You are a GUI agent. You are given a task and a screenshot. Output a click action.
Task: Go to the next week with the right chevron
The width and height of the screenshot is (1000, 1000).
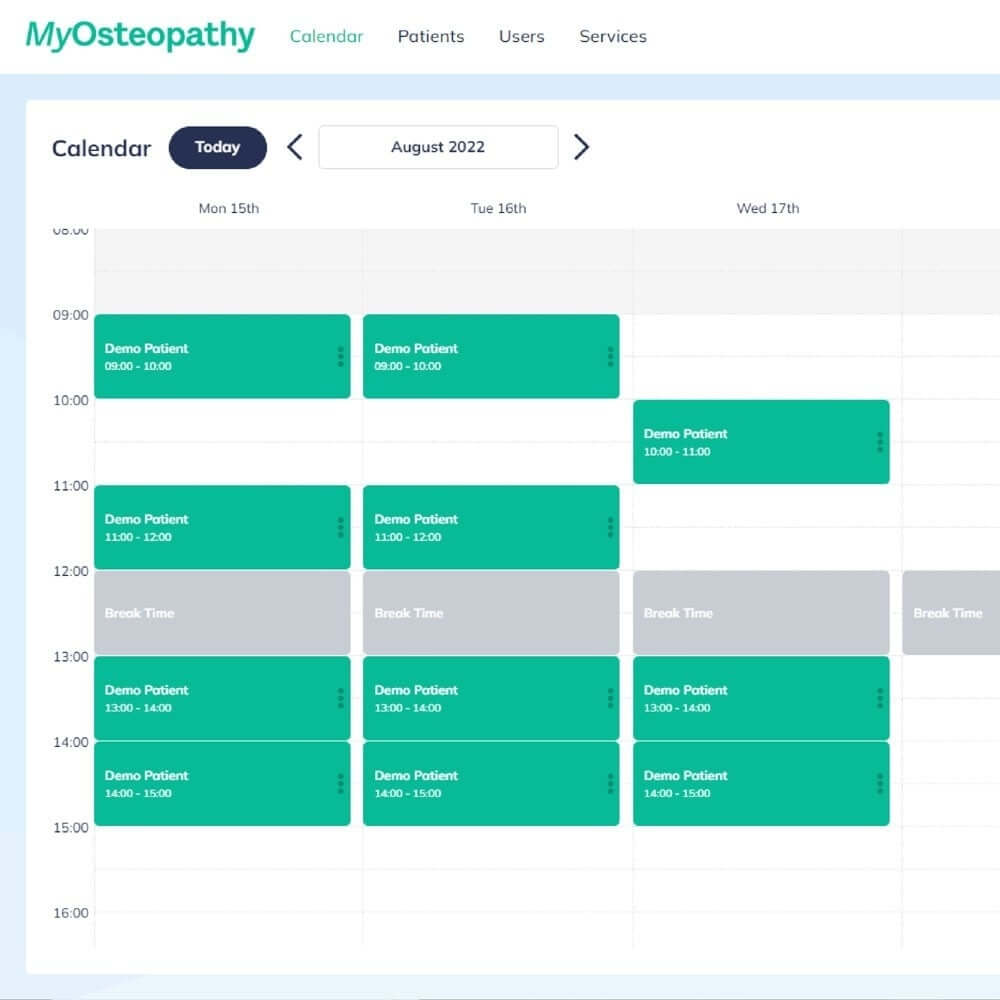point(581,147)
